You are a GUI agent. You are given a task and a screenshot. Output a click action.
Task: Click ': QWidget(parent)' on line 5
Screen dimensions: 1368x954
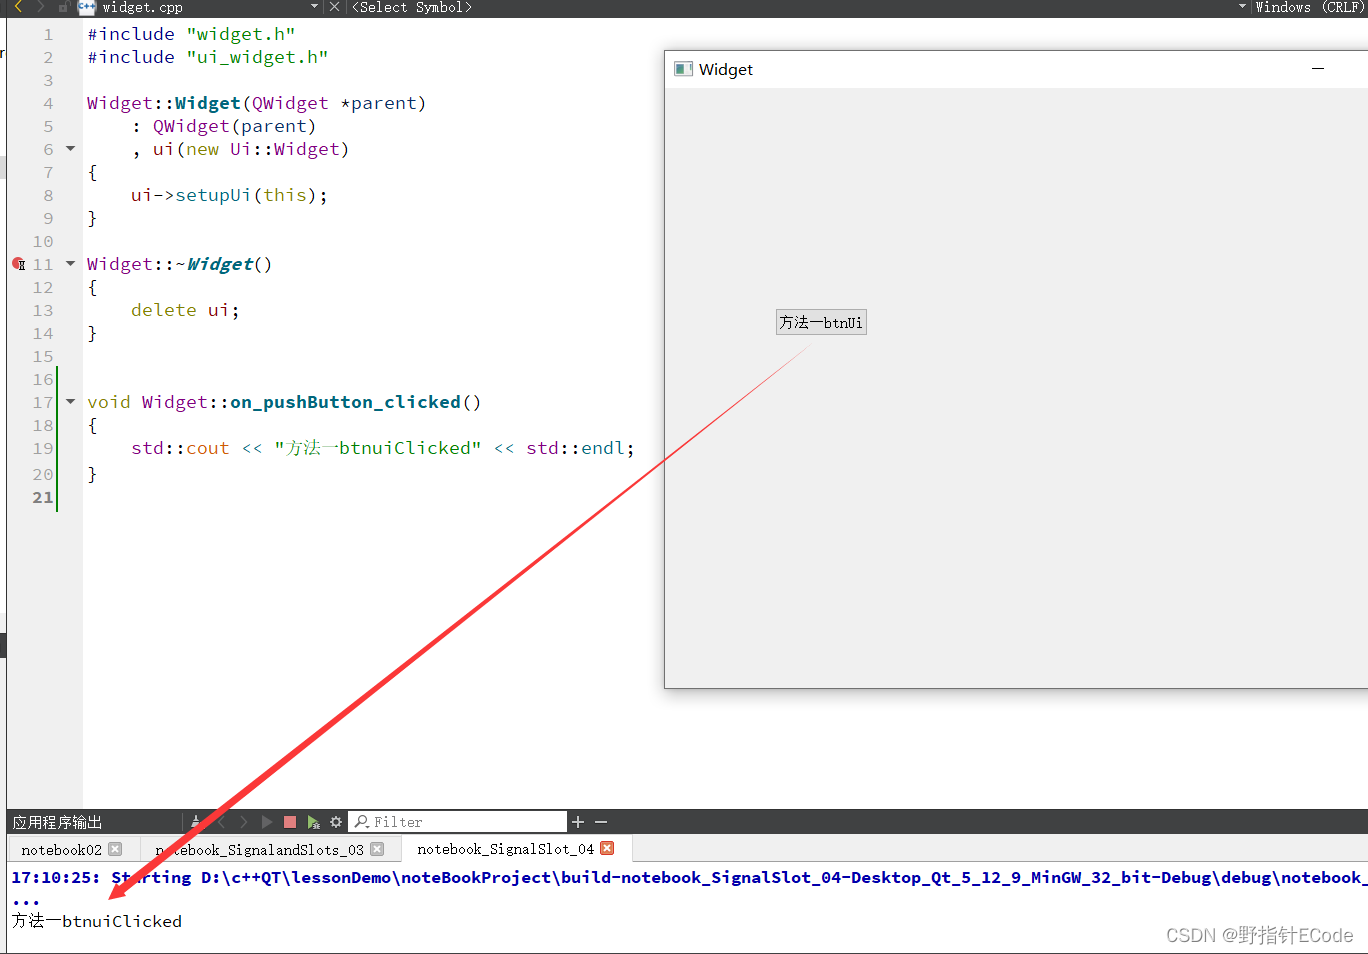223,126
